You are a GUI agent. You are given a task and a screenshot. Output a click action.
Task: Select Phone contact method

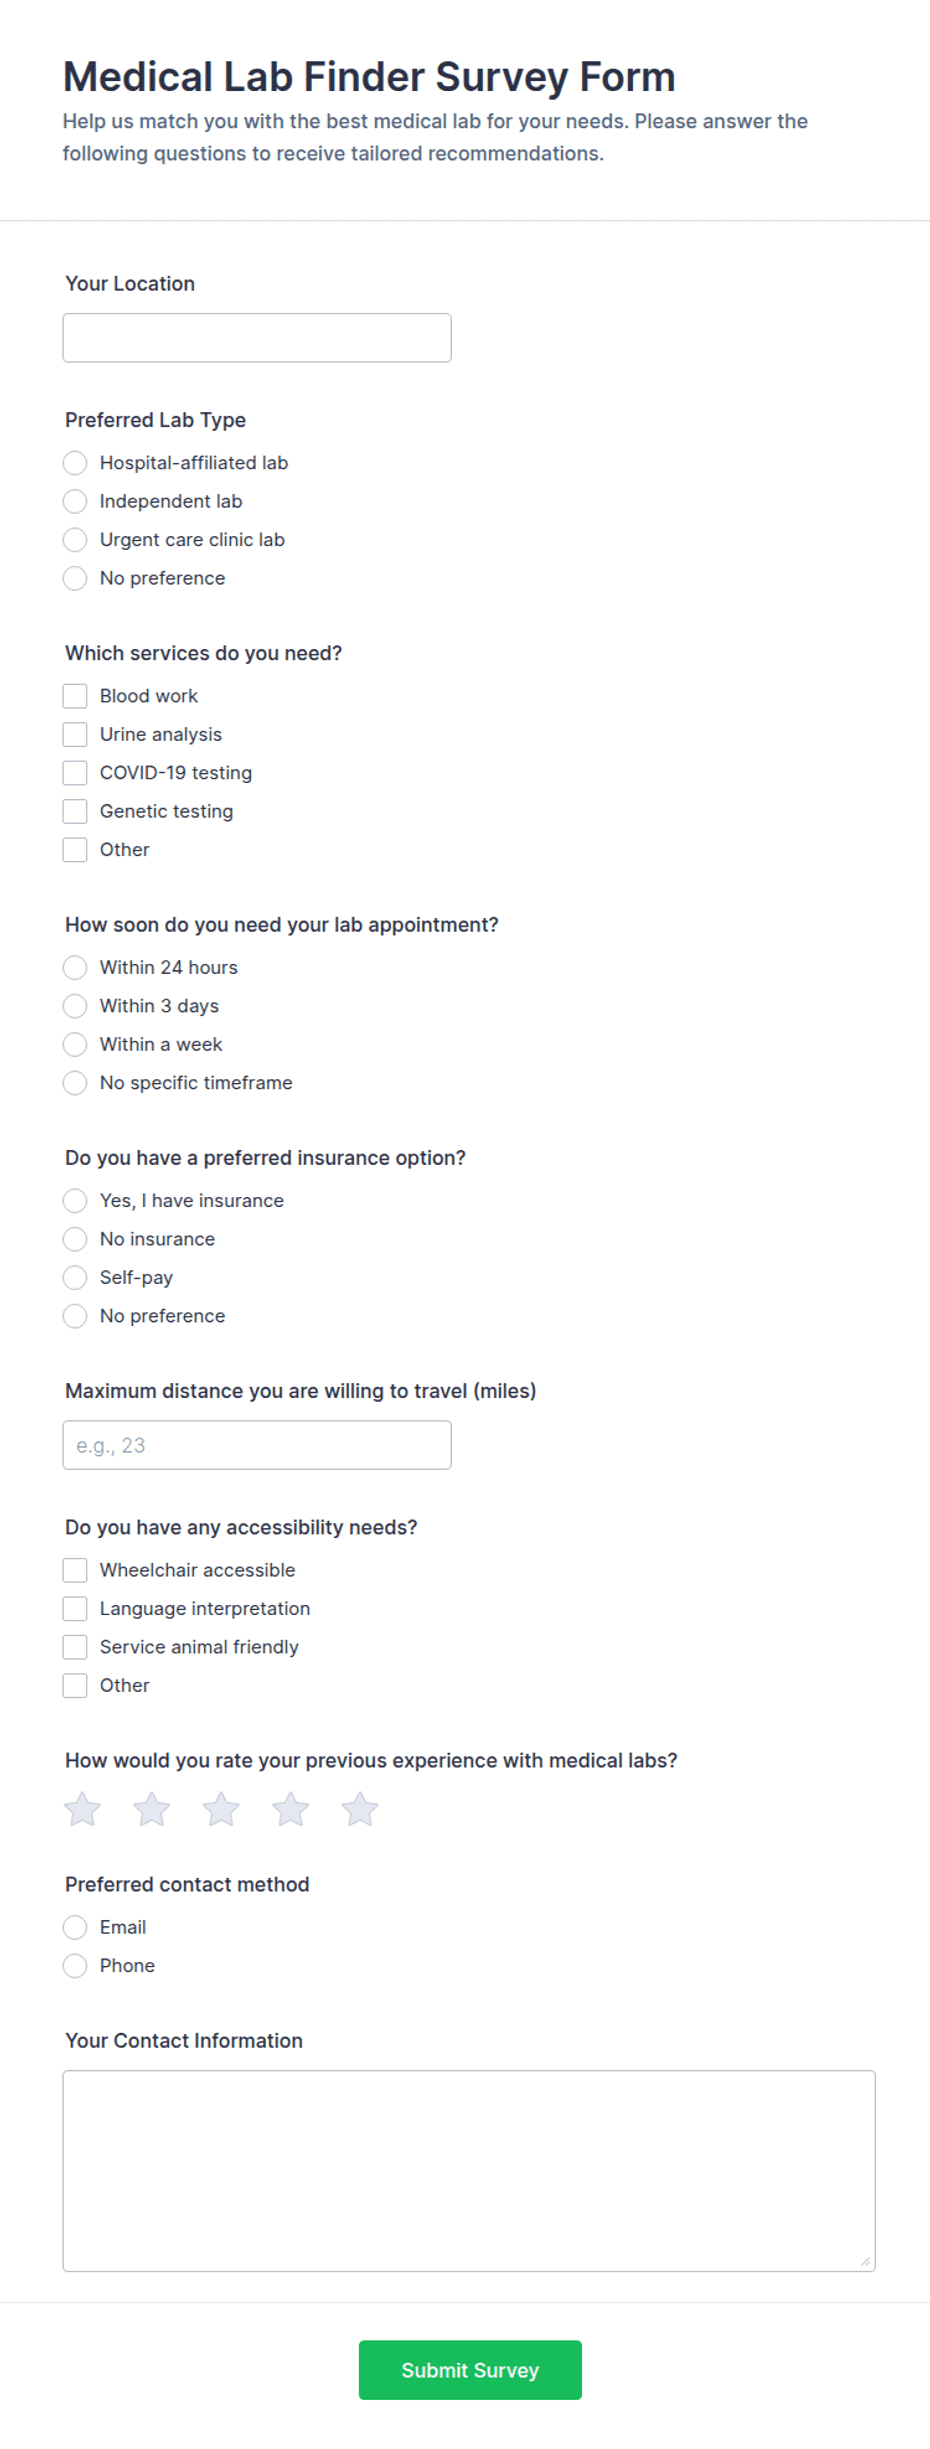click(75, 1965)
